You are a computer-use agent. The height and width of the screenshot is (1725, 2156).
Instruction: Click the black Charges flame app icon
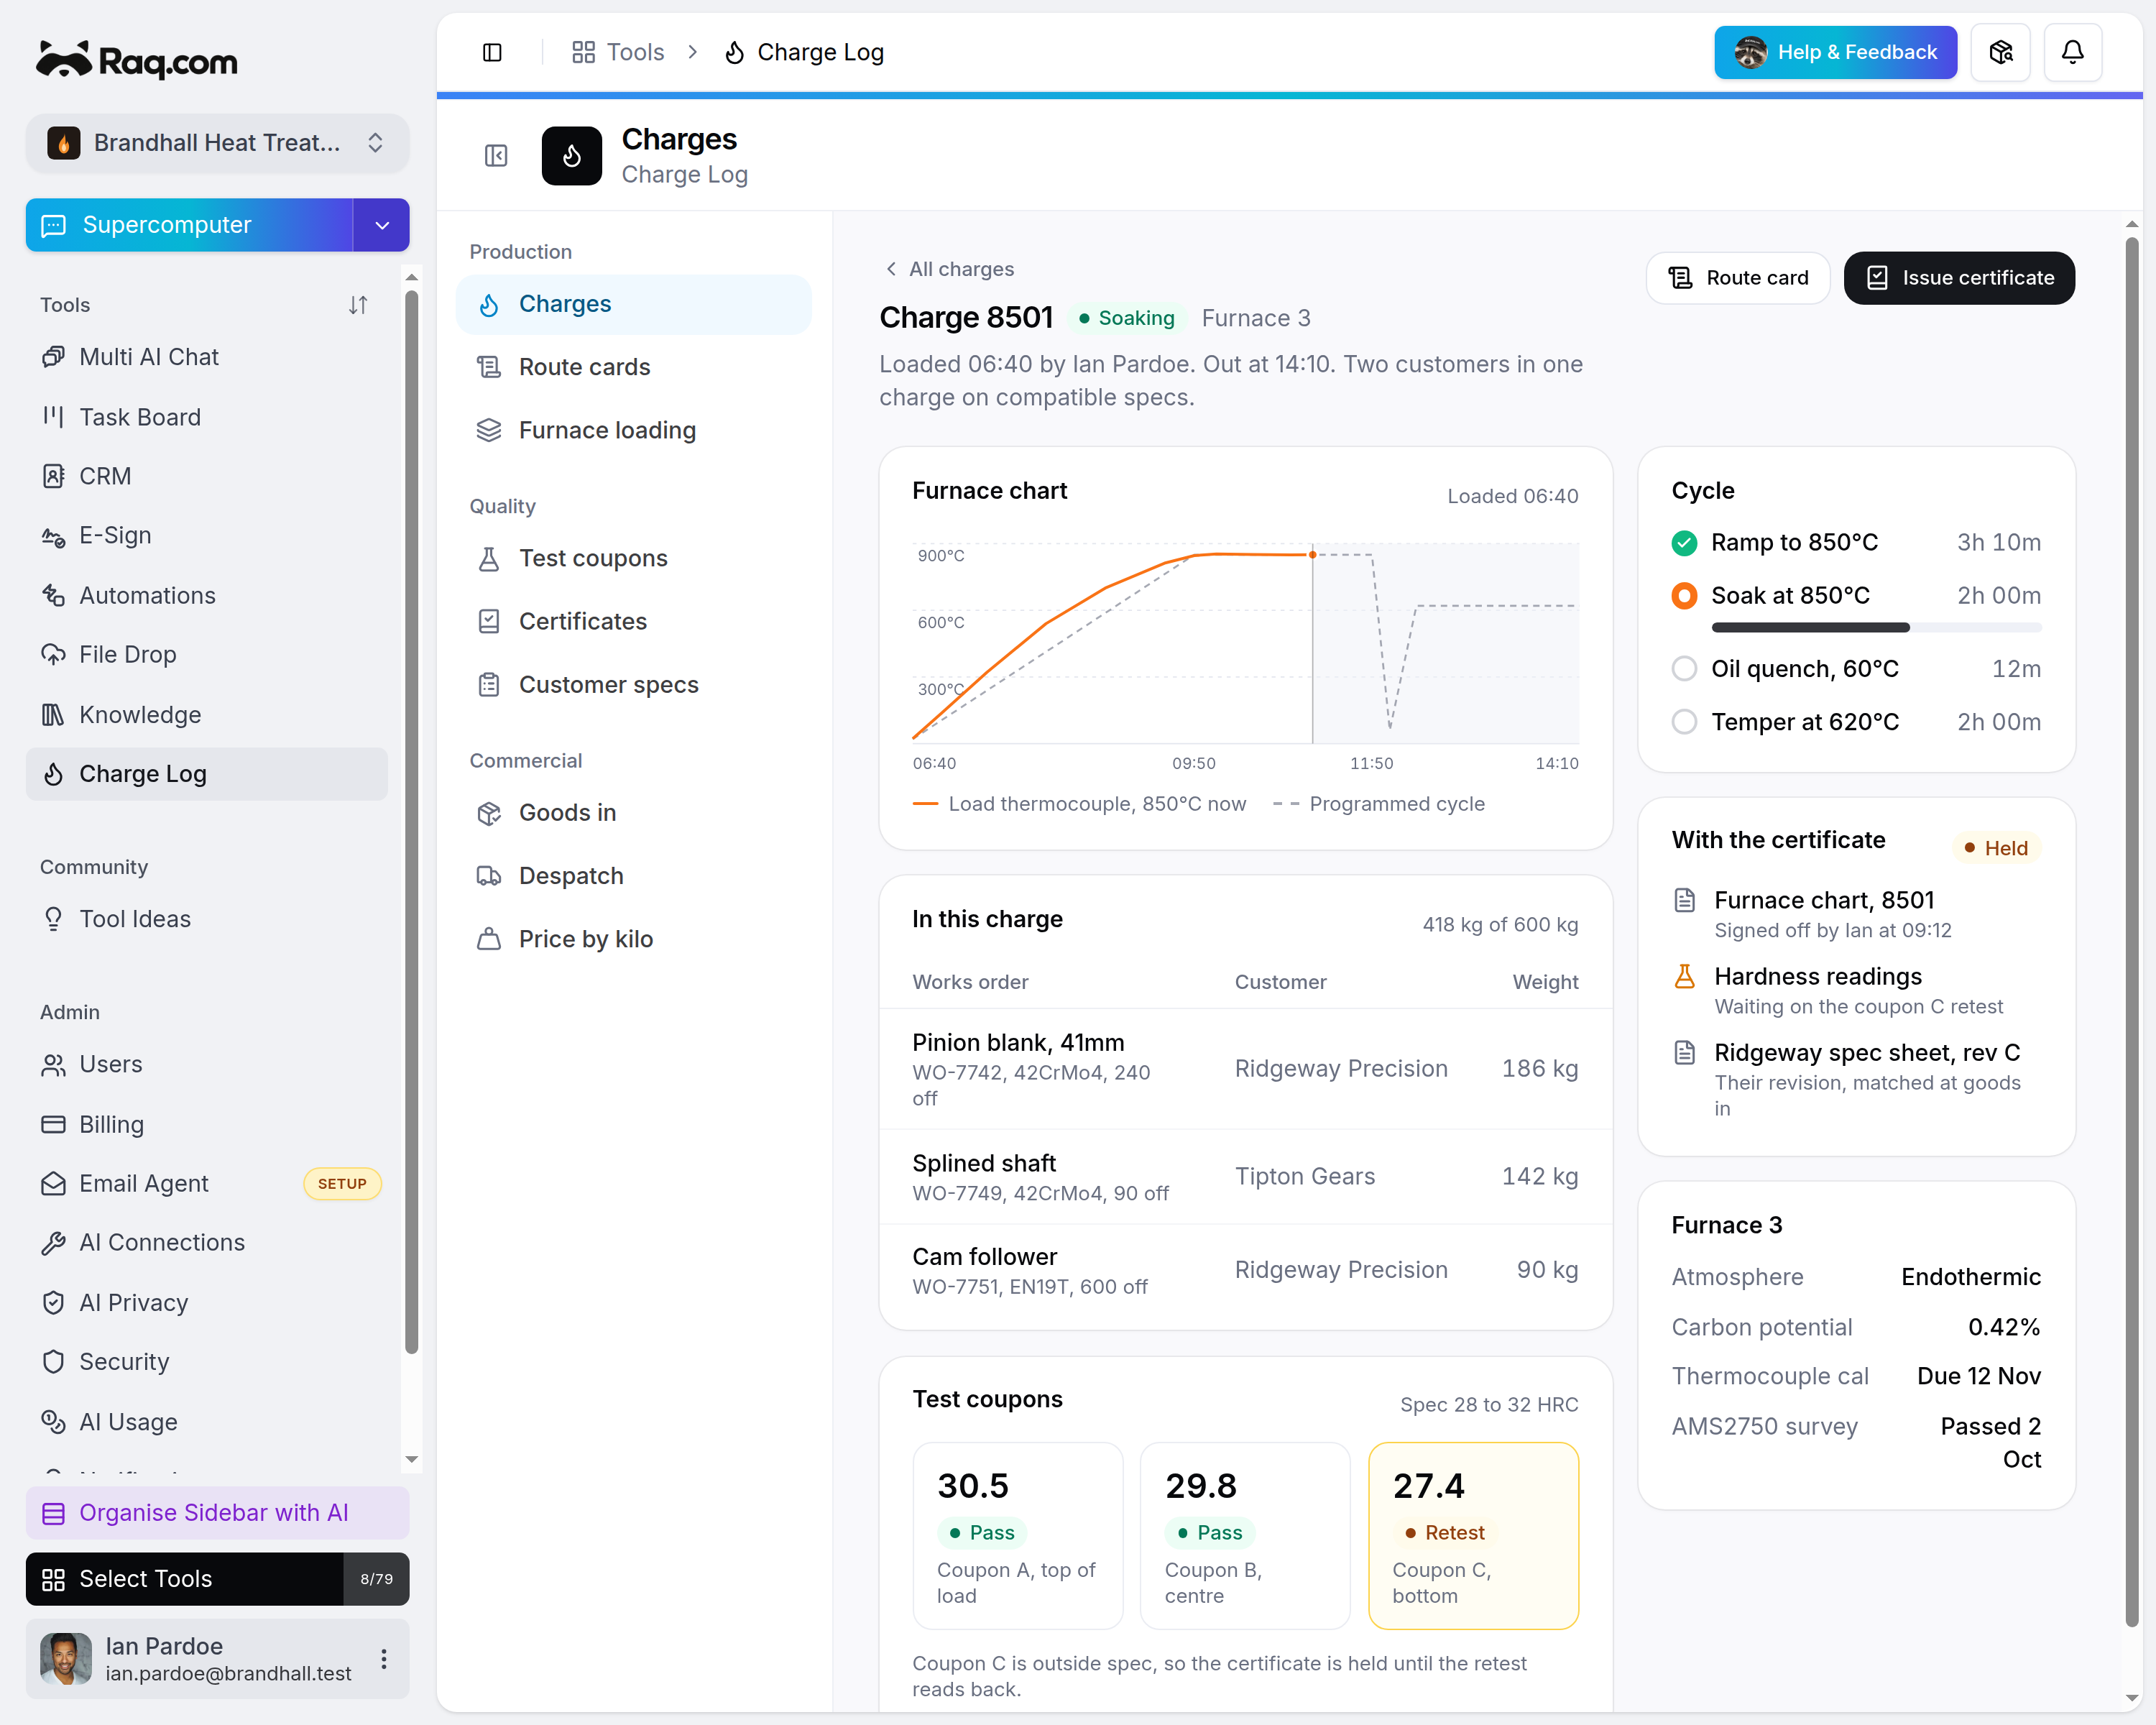point(572,156)
